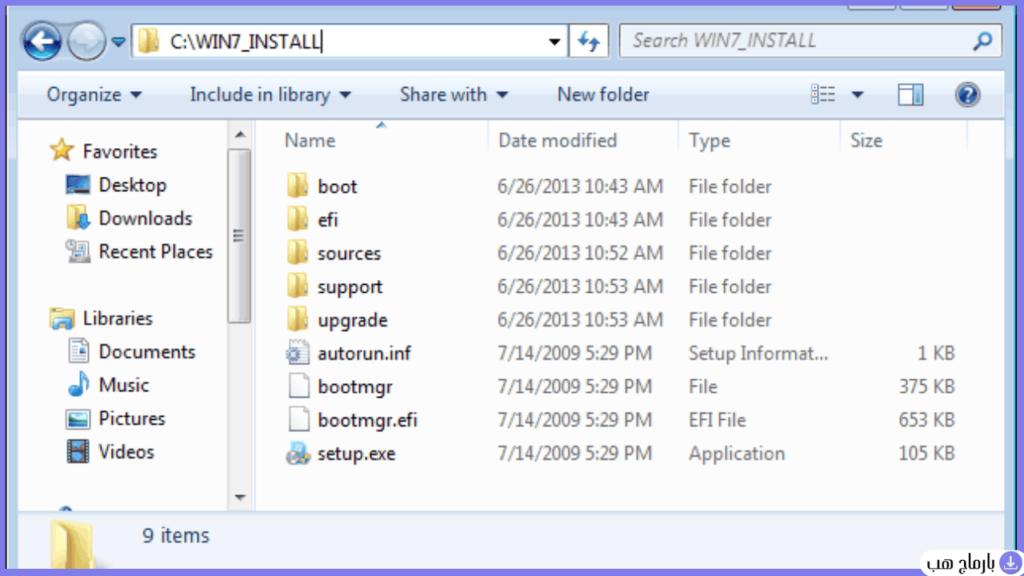Click the Music note icon
This screenshot has width=1024, height=576.
coord(78,384)
